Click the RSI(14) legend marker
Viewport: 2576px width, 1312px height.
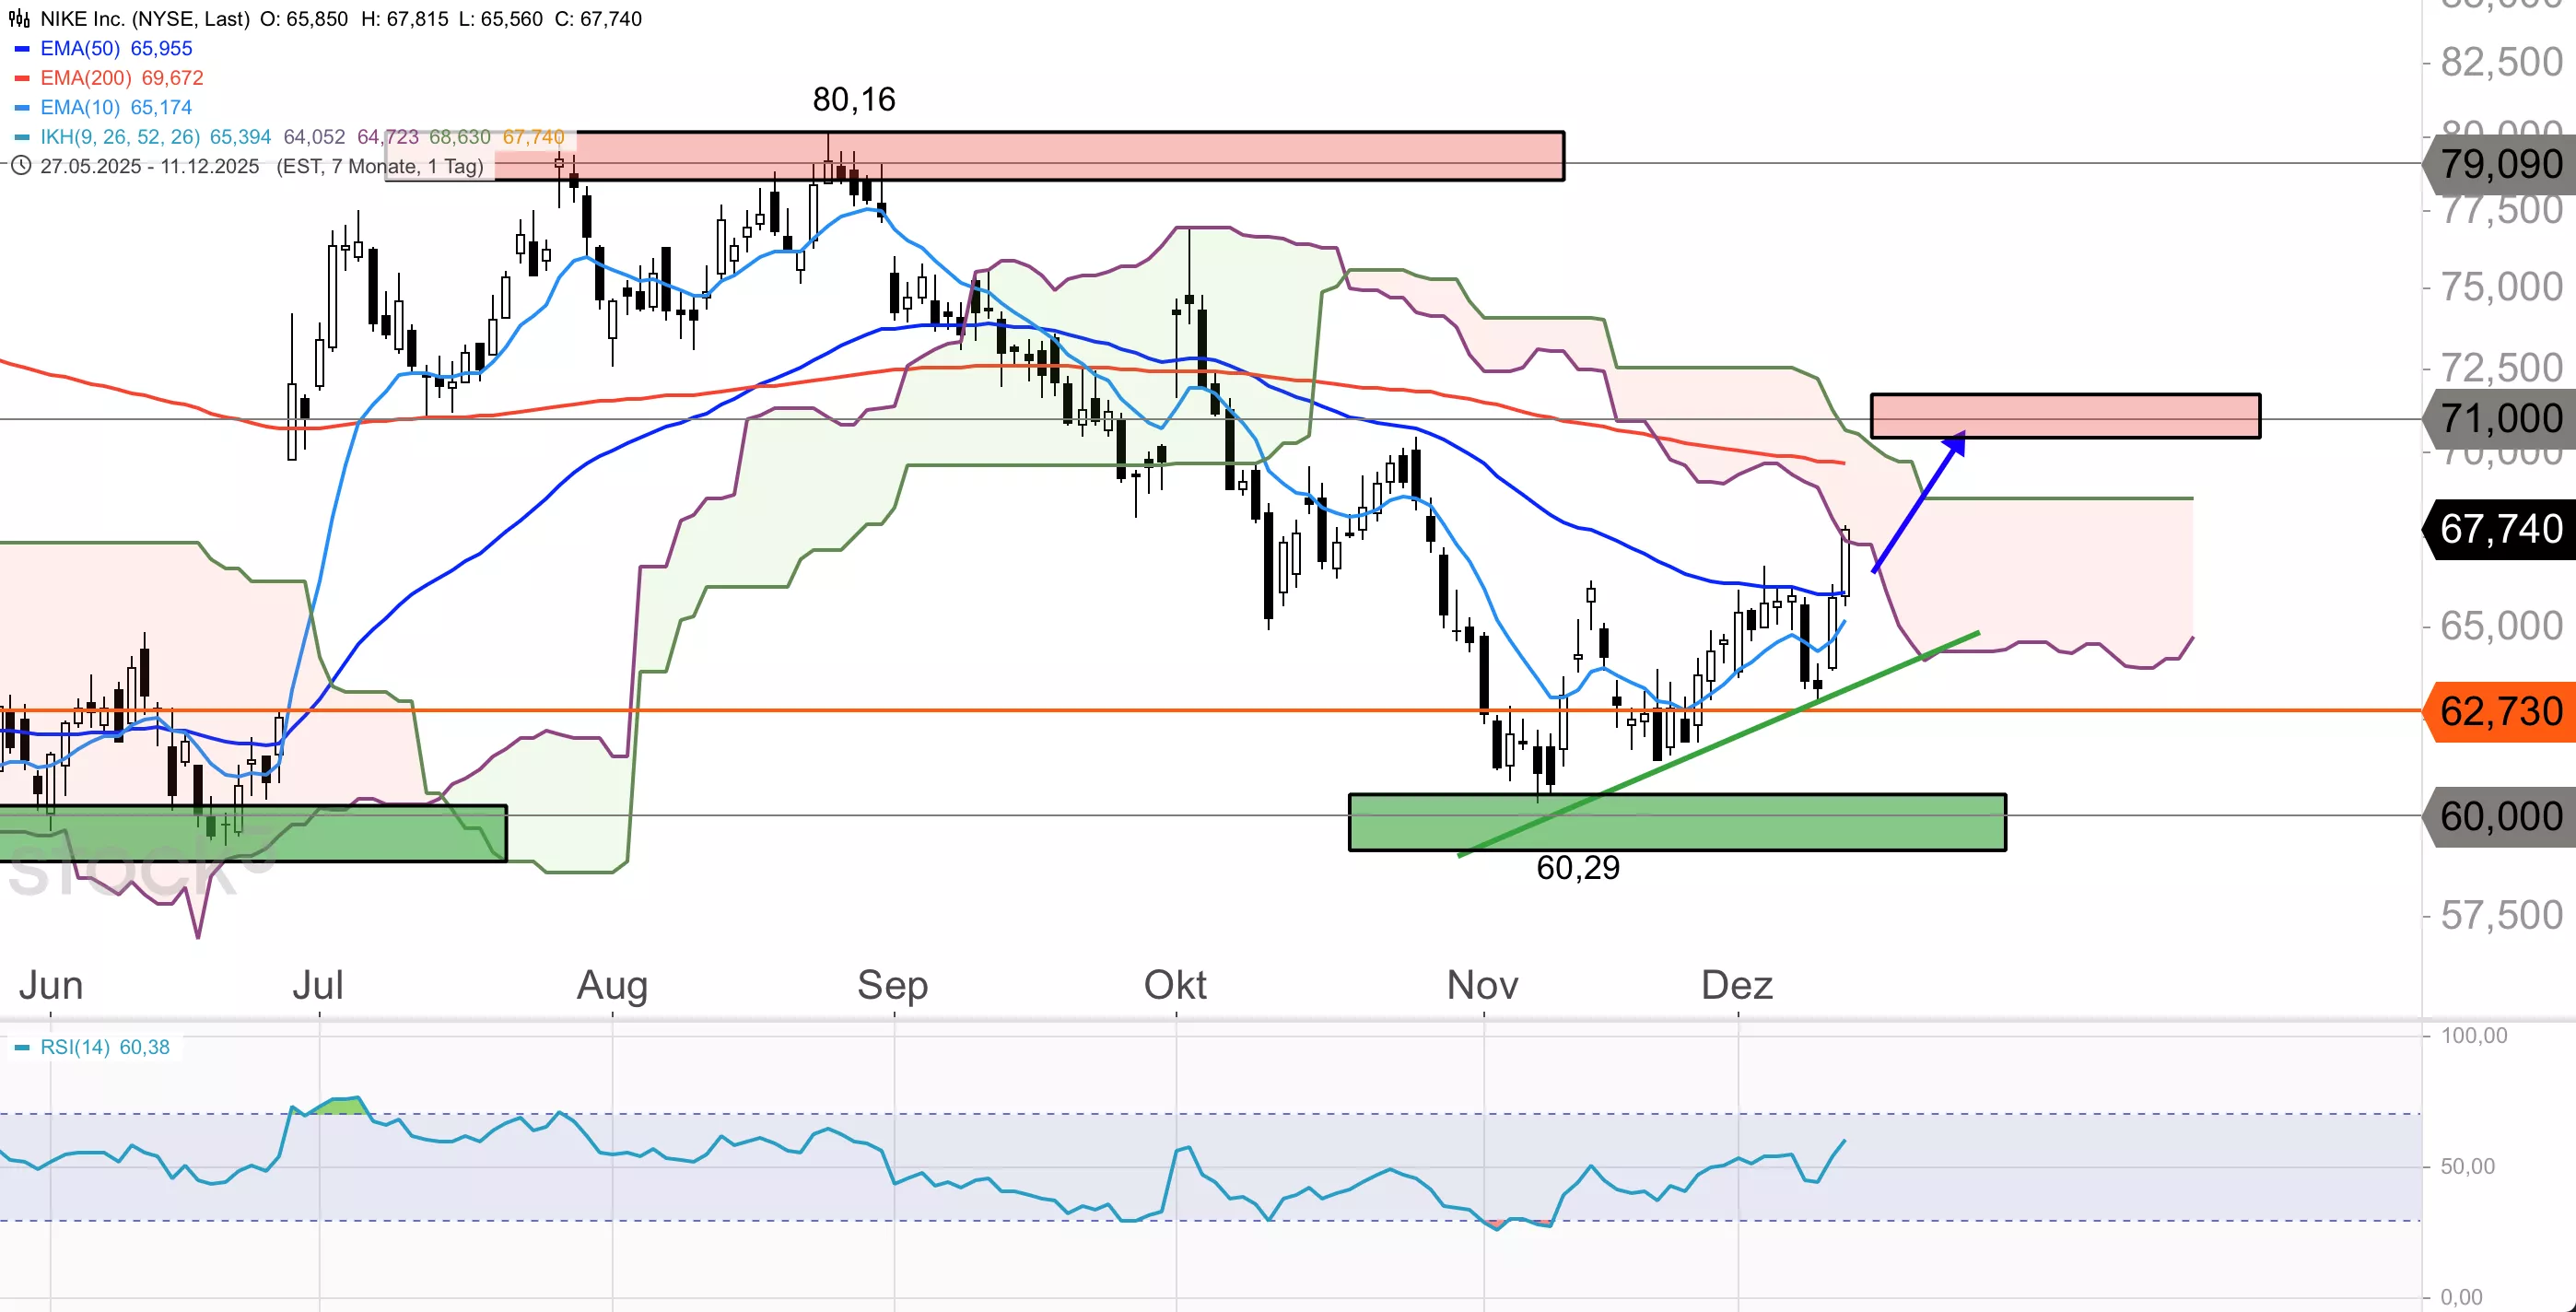(x=22, y=1048)
